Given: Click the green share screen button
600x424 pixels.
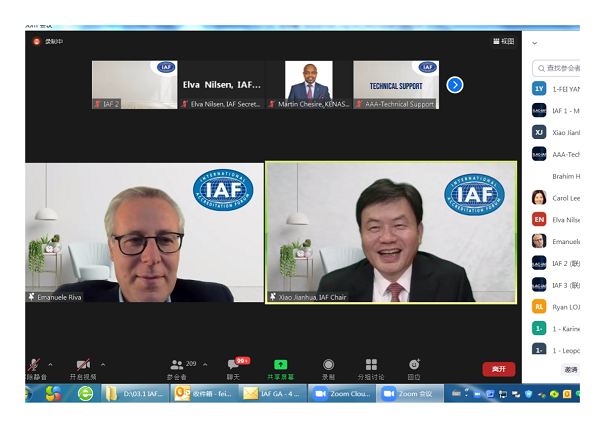Looking at the screenshot, I should click(x=281, y=366).
